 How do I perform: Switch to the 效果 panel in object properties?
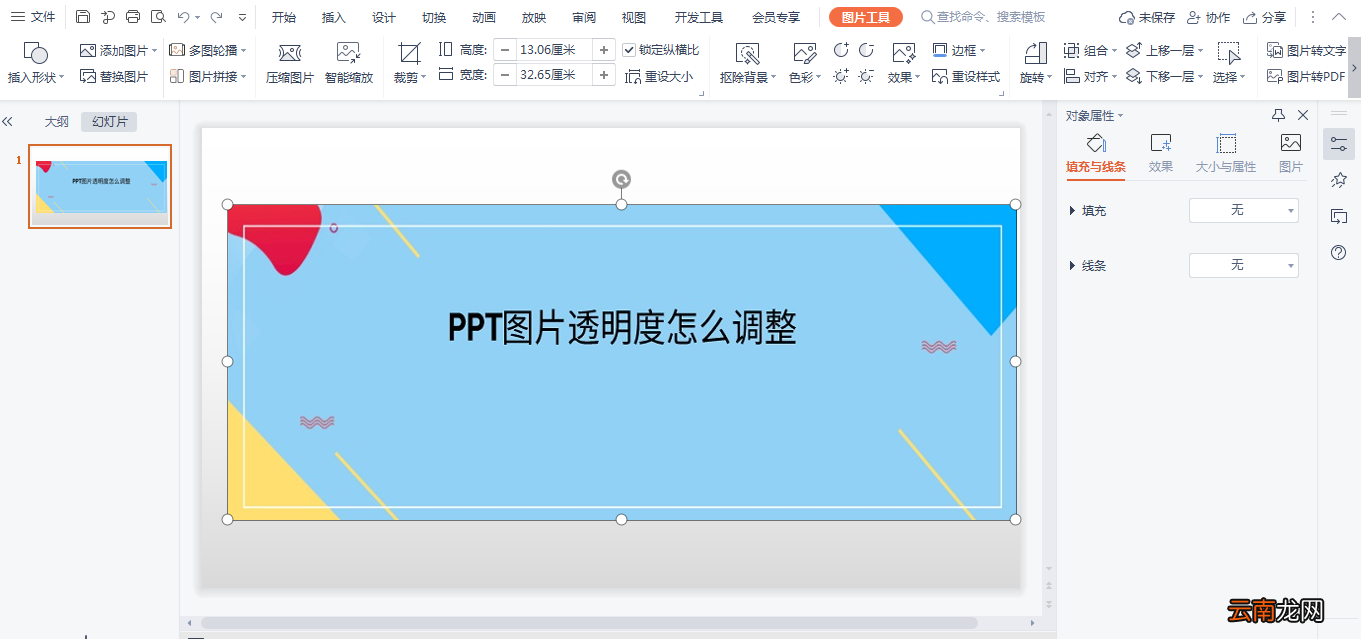1160,152
